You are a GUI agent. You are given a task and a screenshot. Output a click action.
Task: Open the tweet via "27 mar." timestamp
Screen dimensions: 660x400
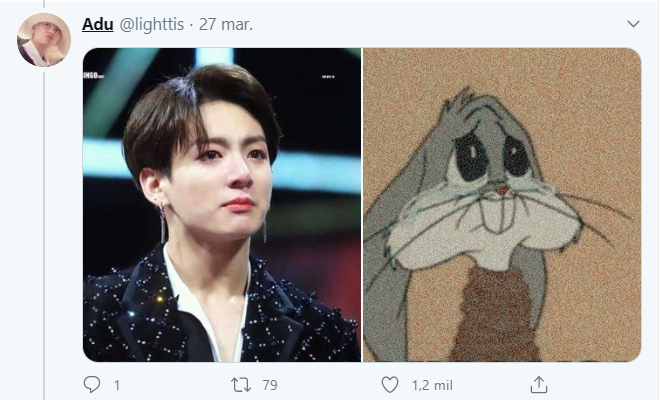(226, 23)
